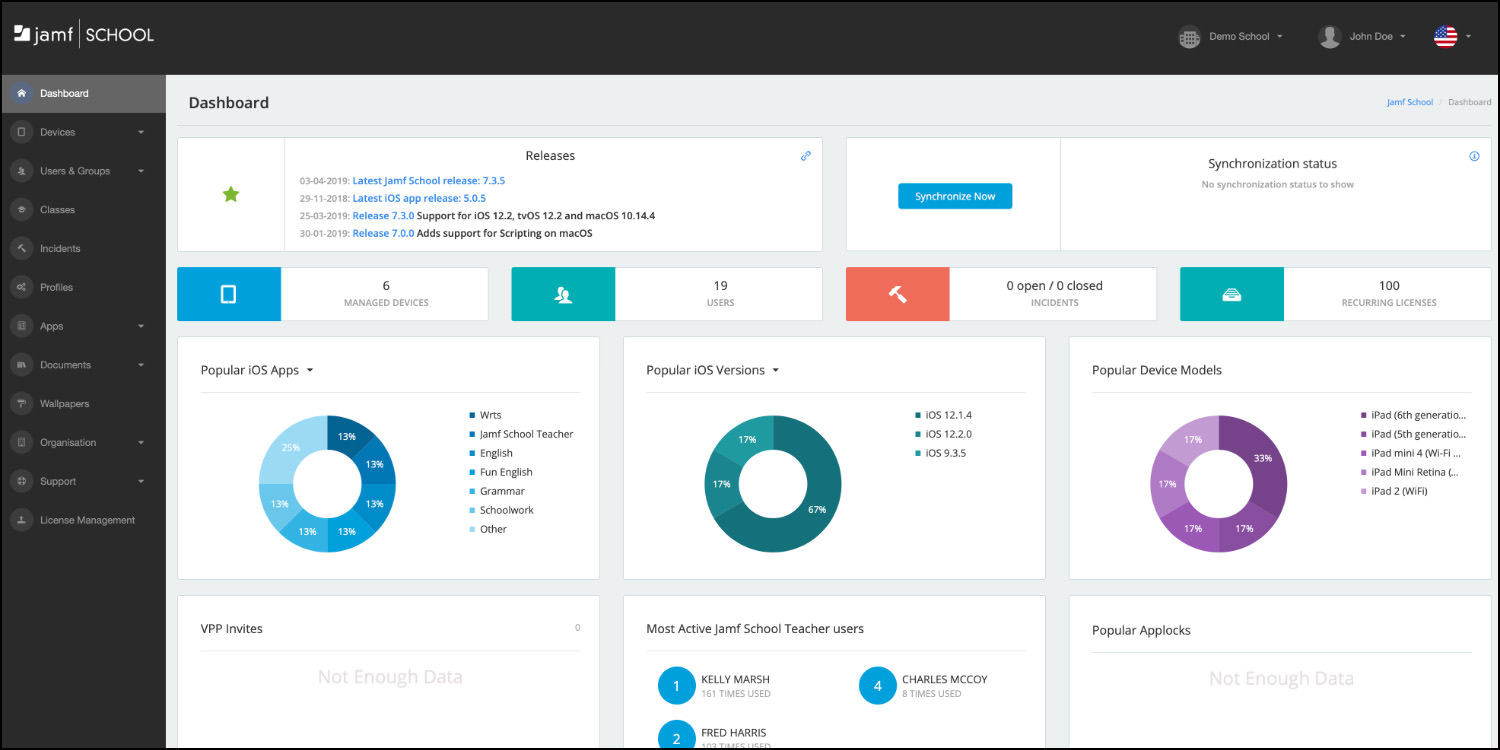Open Incidents in the sidebar

[x=83, y=248]
